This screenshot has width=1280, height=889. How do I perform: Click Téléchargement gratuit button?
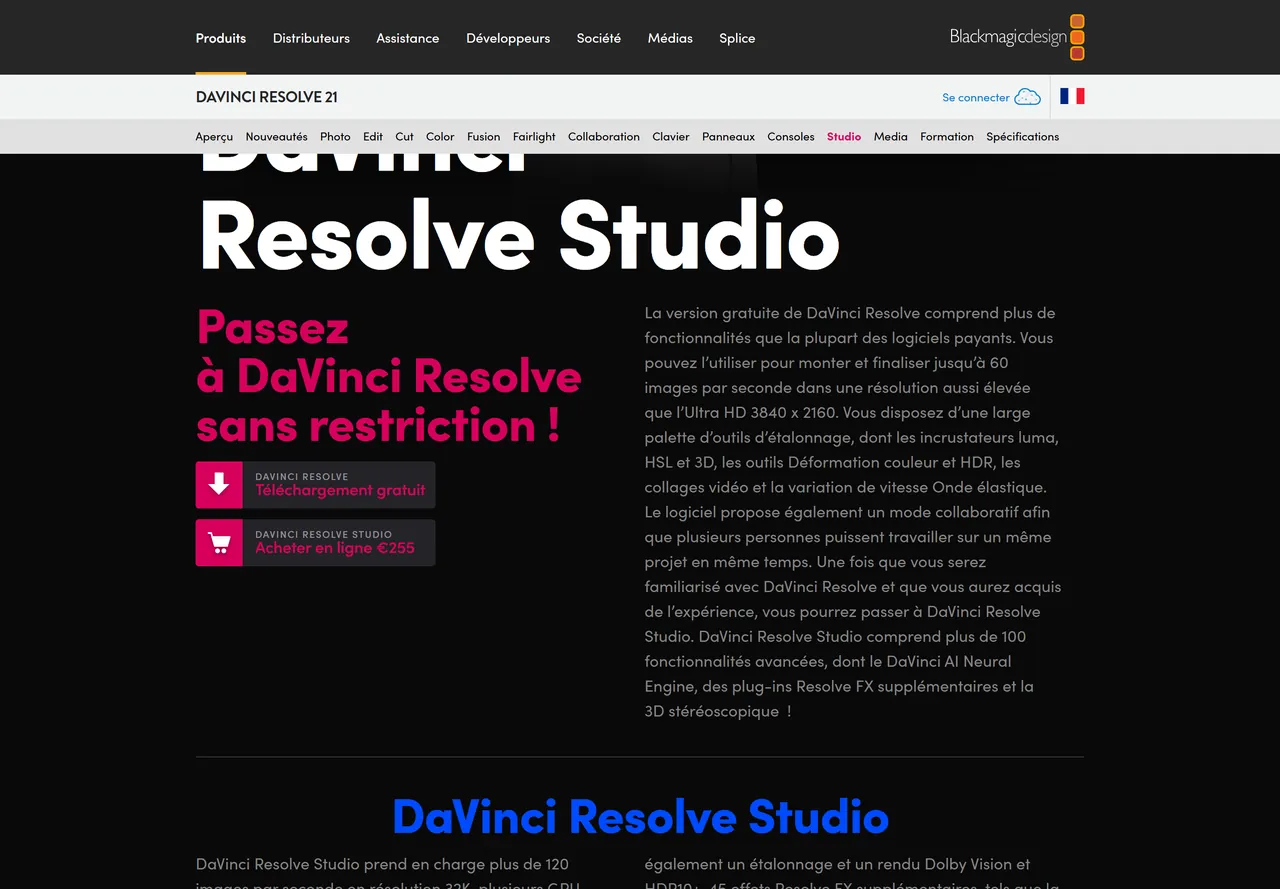point(316,485)
